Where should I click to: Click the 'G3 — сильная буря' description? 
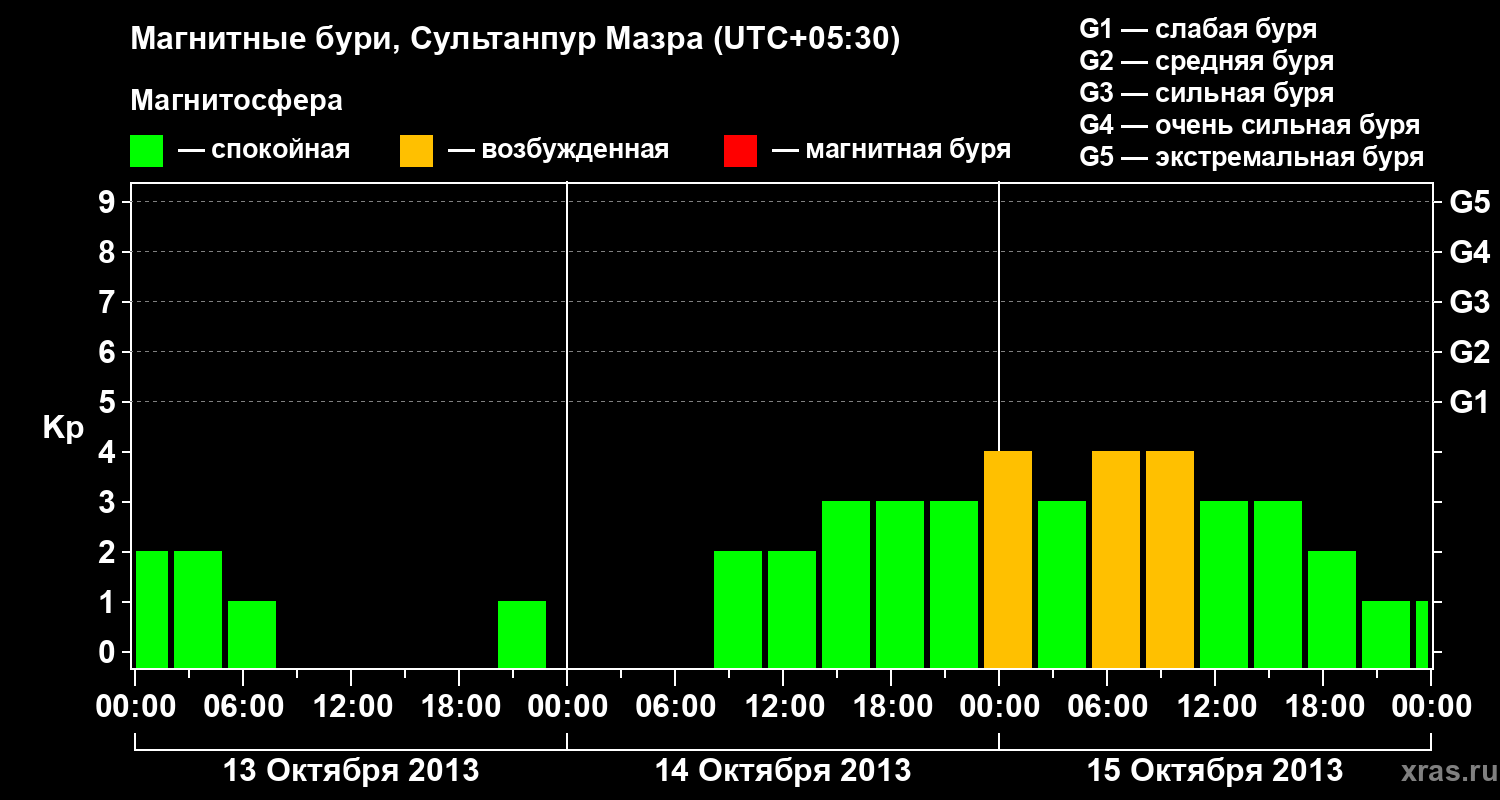pyautogui.click(x=1206, y=93)
